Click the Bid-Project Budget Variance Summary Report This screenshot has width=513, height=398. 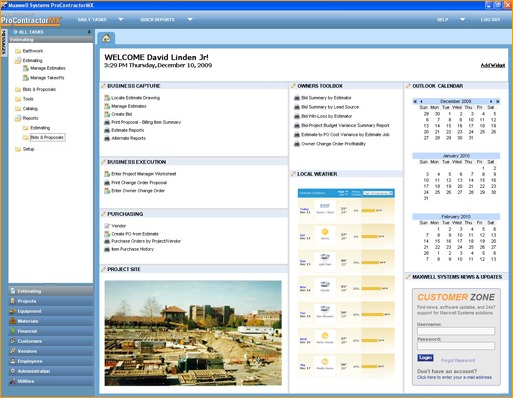[x=345, y=126]
